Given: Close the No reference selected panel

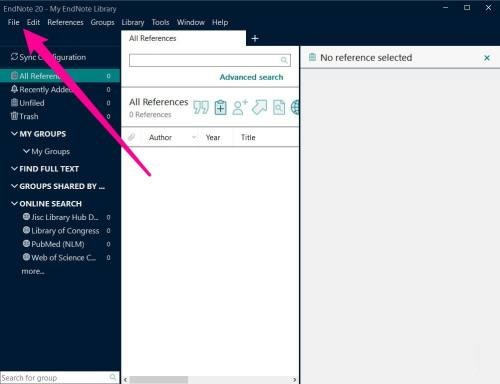Looking at the screenshot, I should coord(487,58).
